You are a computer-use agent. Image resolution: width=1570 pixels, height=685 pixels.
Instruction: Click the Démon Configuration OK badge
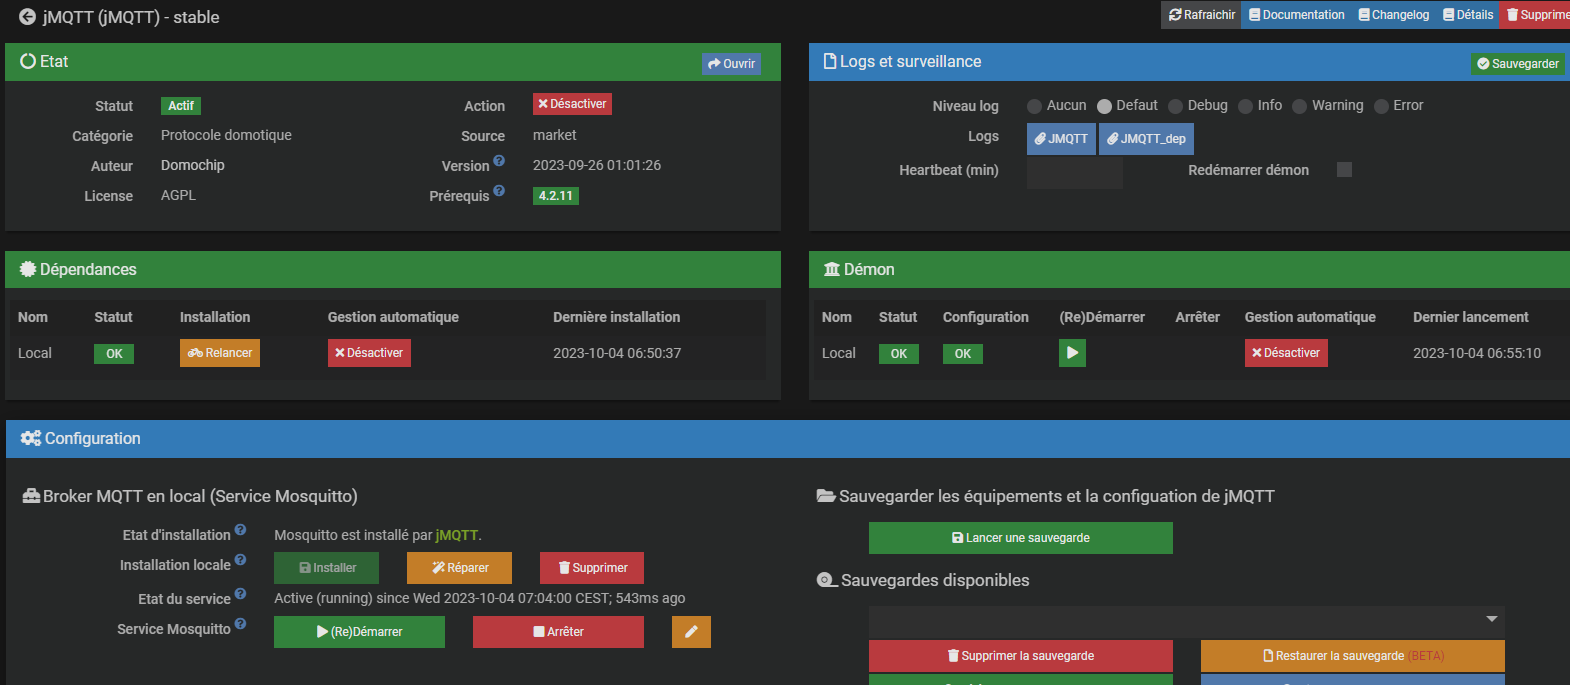pos(963,354)
